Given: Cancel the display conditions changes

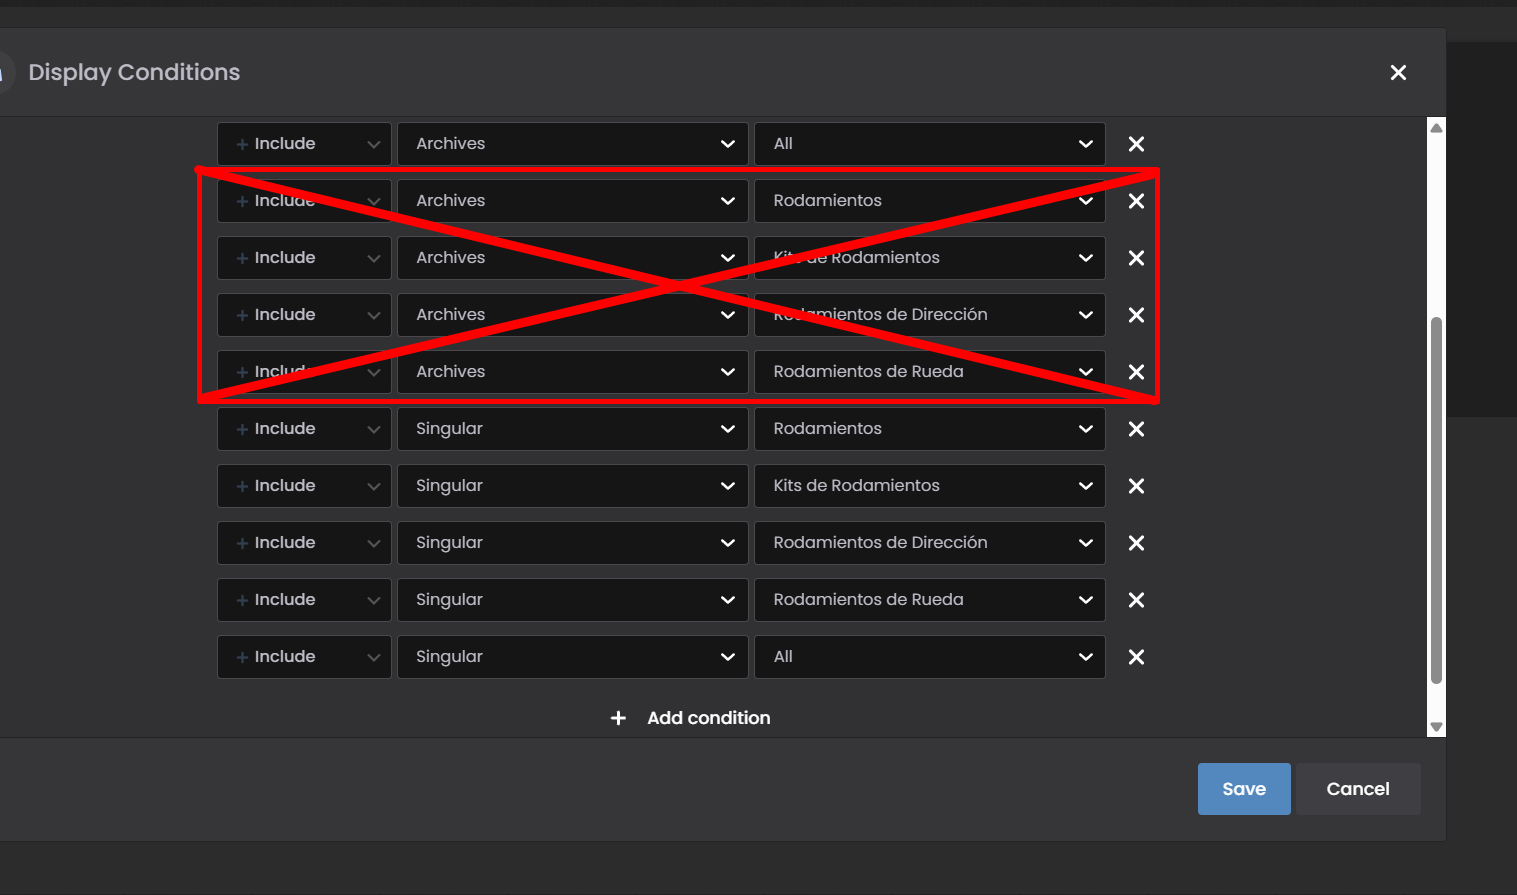Looking at the screenshot, I should 1357,789.
